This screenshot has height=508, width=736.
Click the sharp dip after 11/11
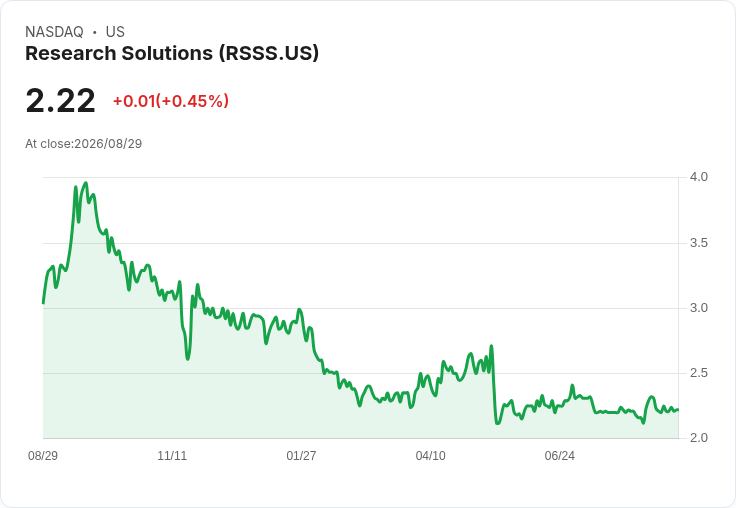[x=188, y=359]
